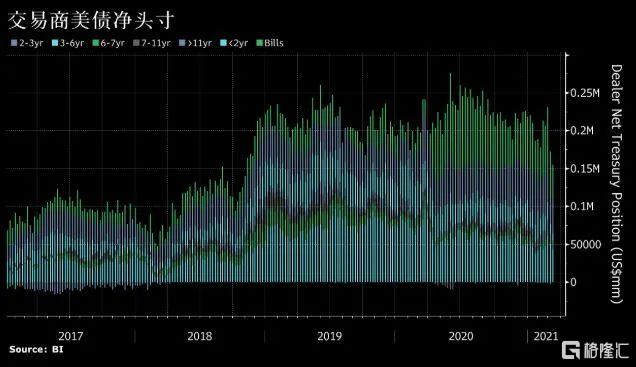
Task: Click the Dealer Net Treasury Position axis title
Action: tap(616, 184)
